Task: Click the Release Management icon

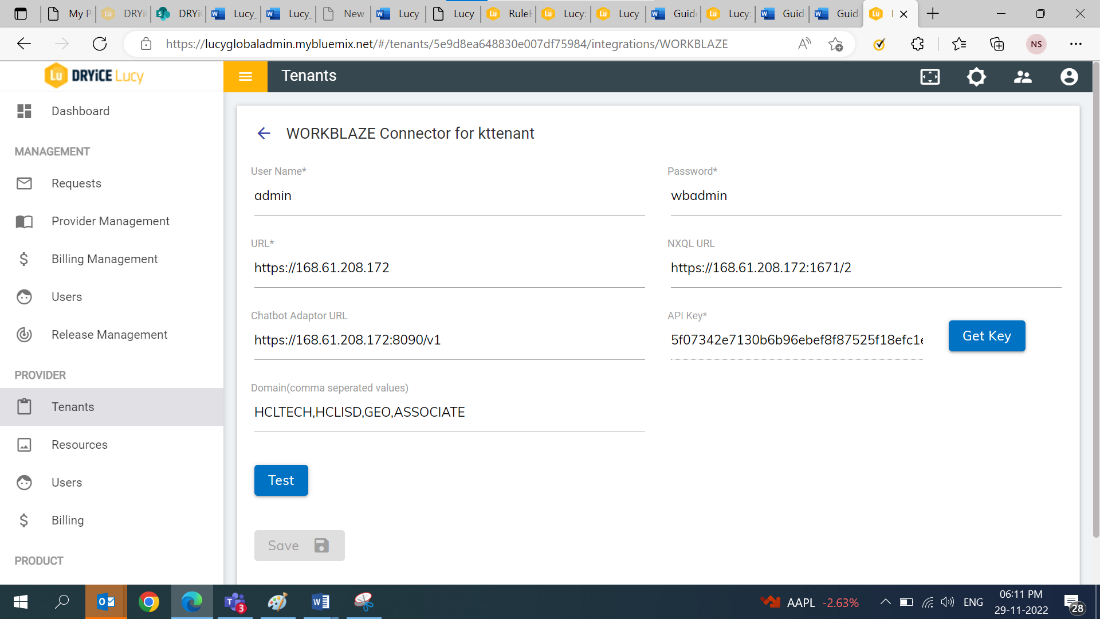Action: point(25,335)
